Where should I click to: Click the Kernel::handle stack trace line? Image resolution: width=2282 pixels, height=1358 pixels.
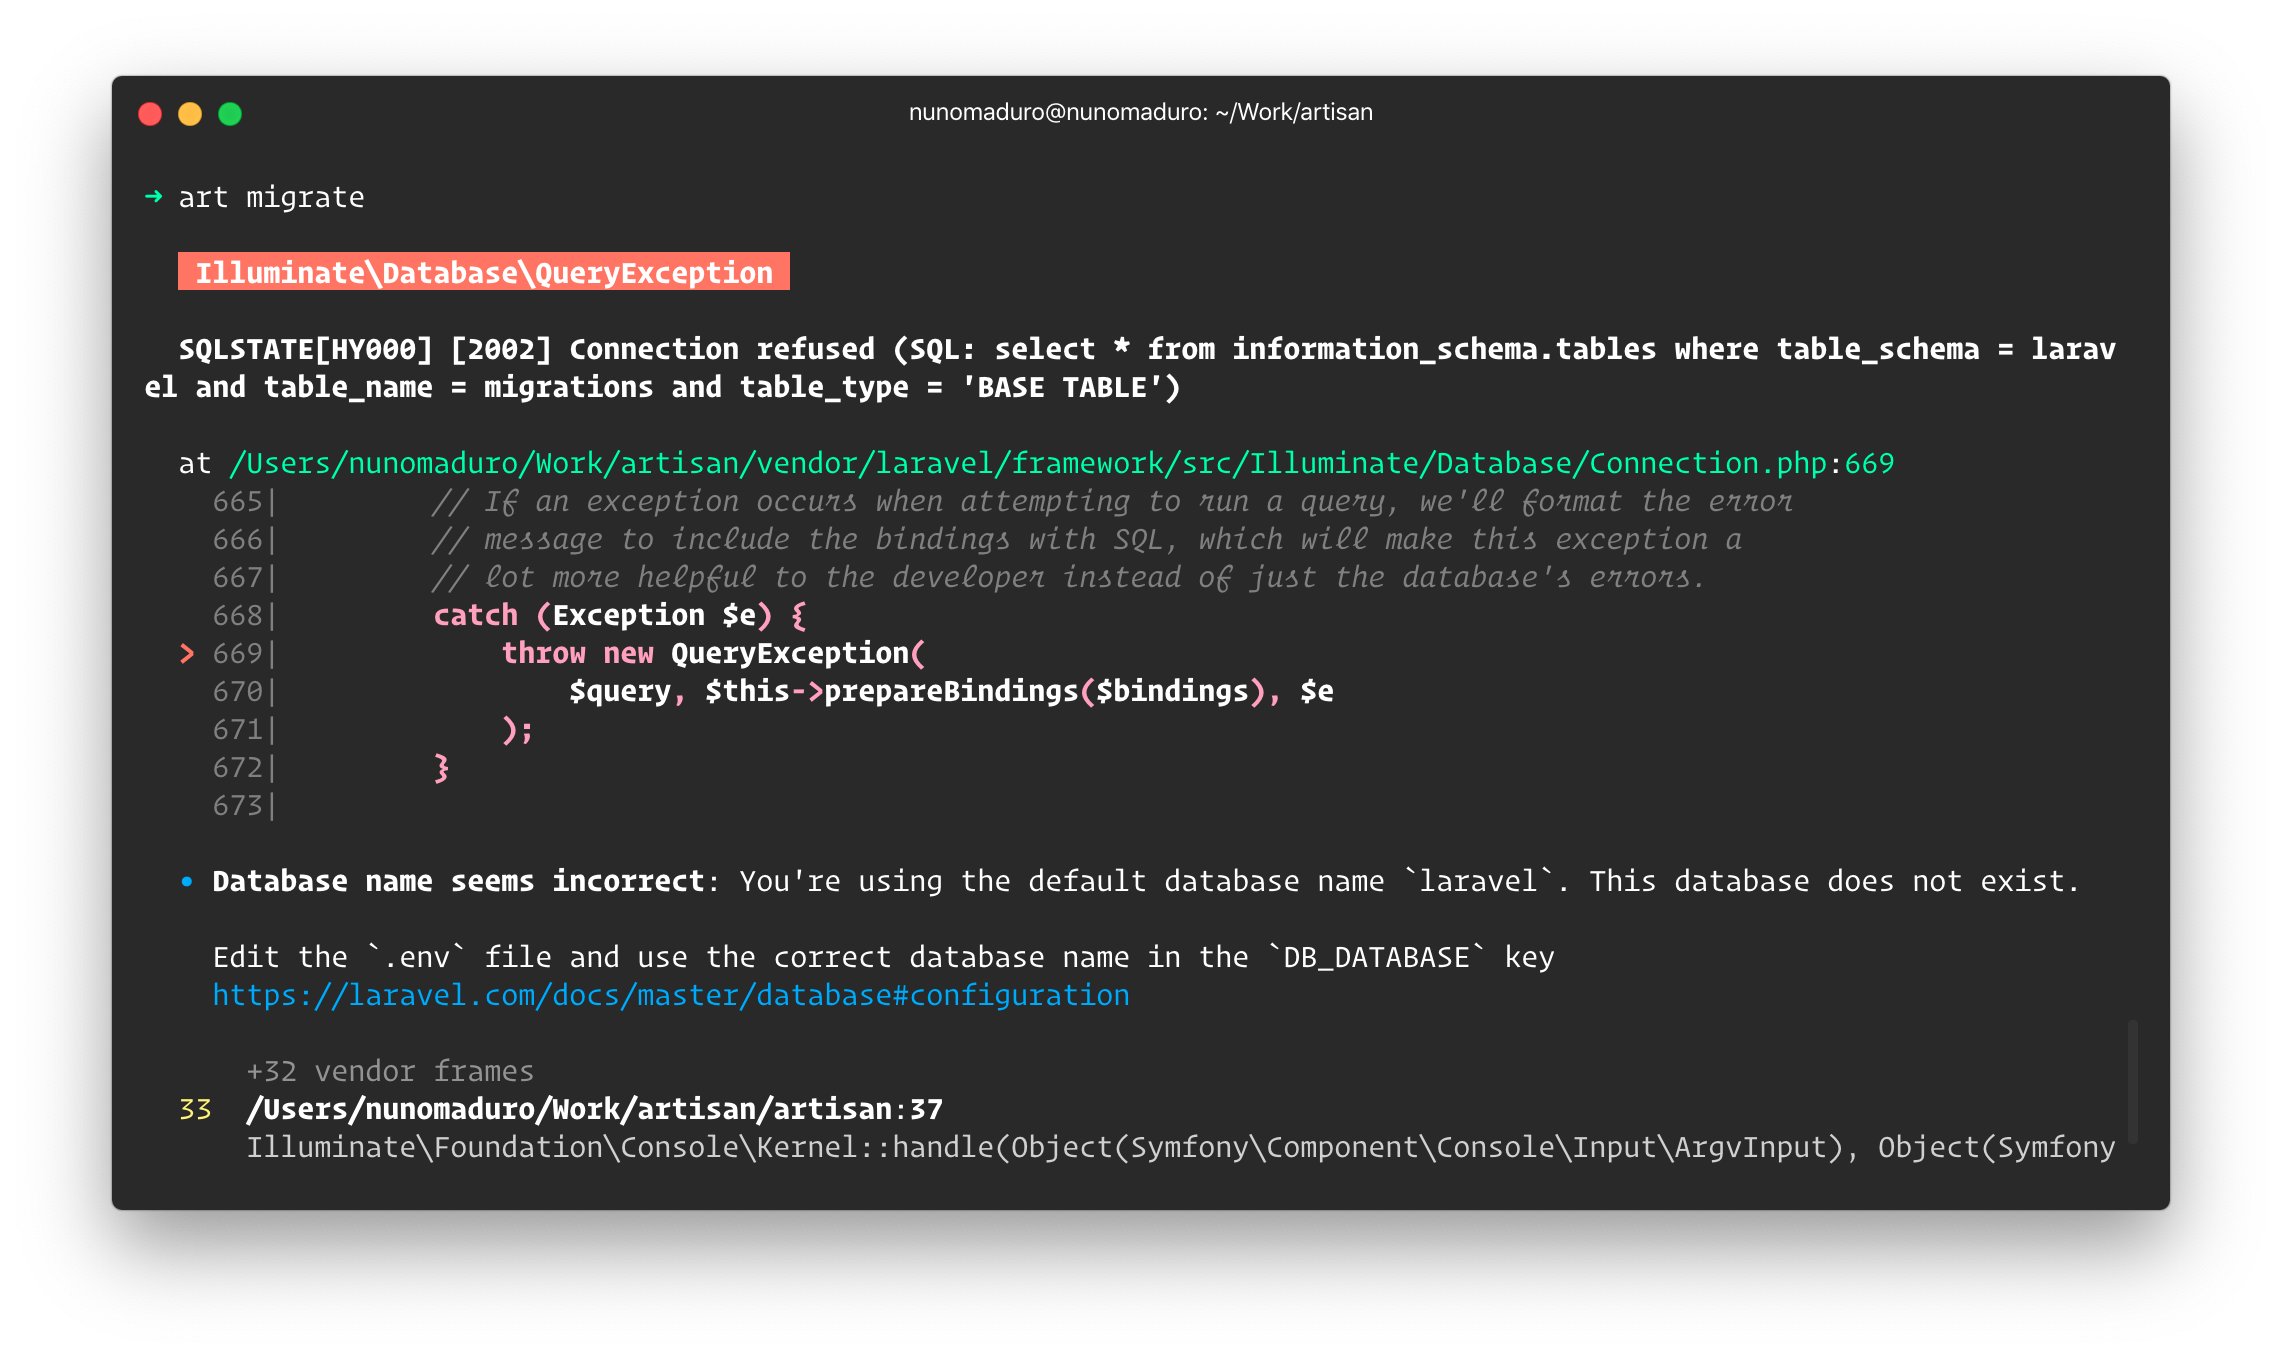(x=1180, y=1148)
